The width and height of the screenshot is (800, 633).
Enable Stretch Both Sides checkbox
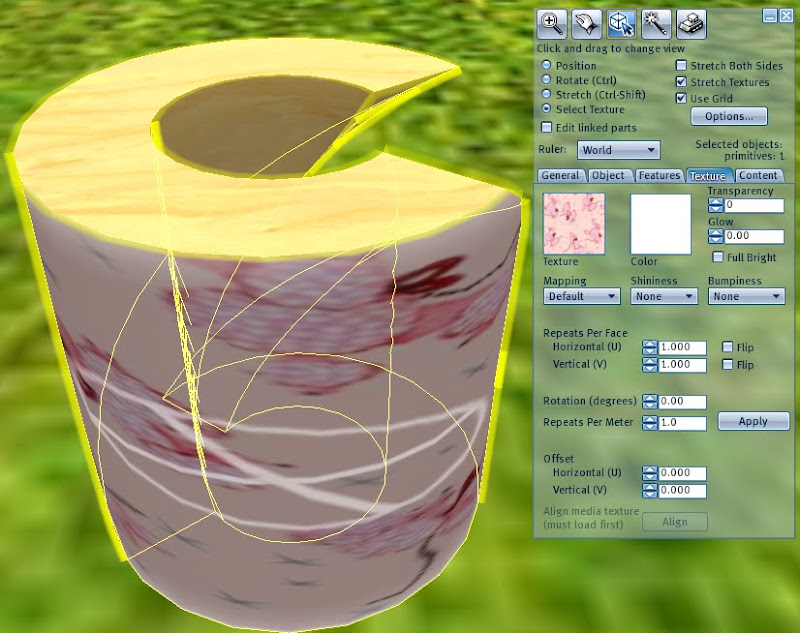click(681, 65)
